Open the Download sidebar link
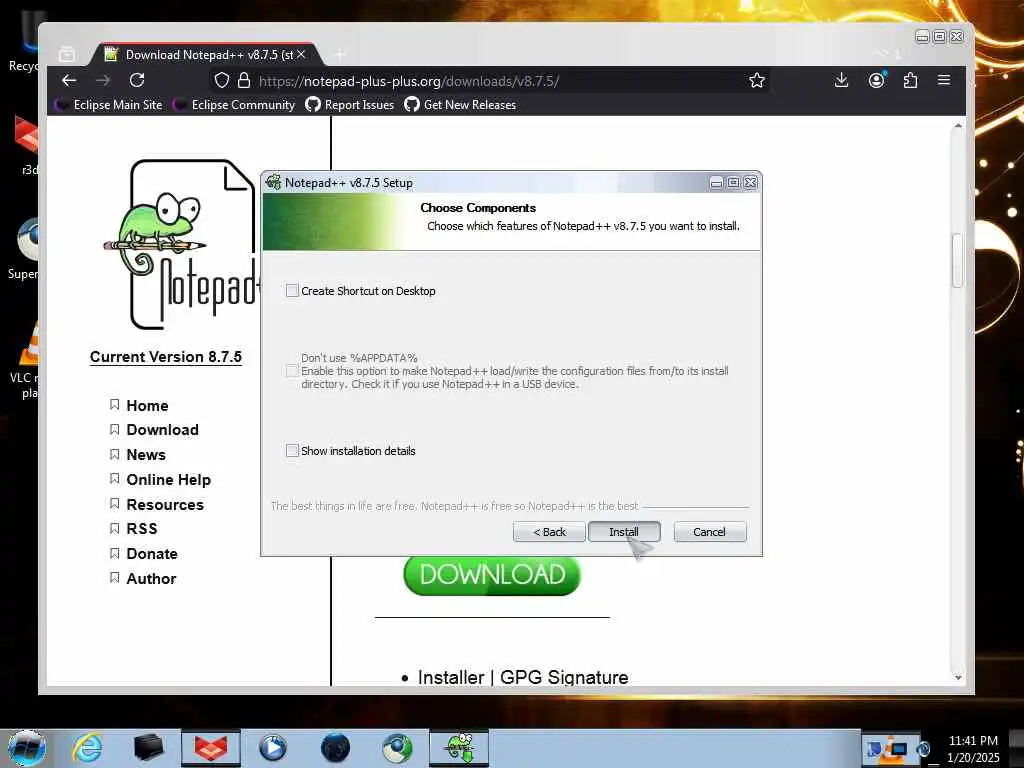 162,430
